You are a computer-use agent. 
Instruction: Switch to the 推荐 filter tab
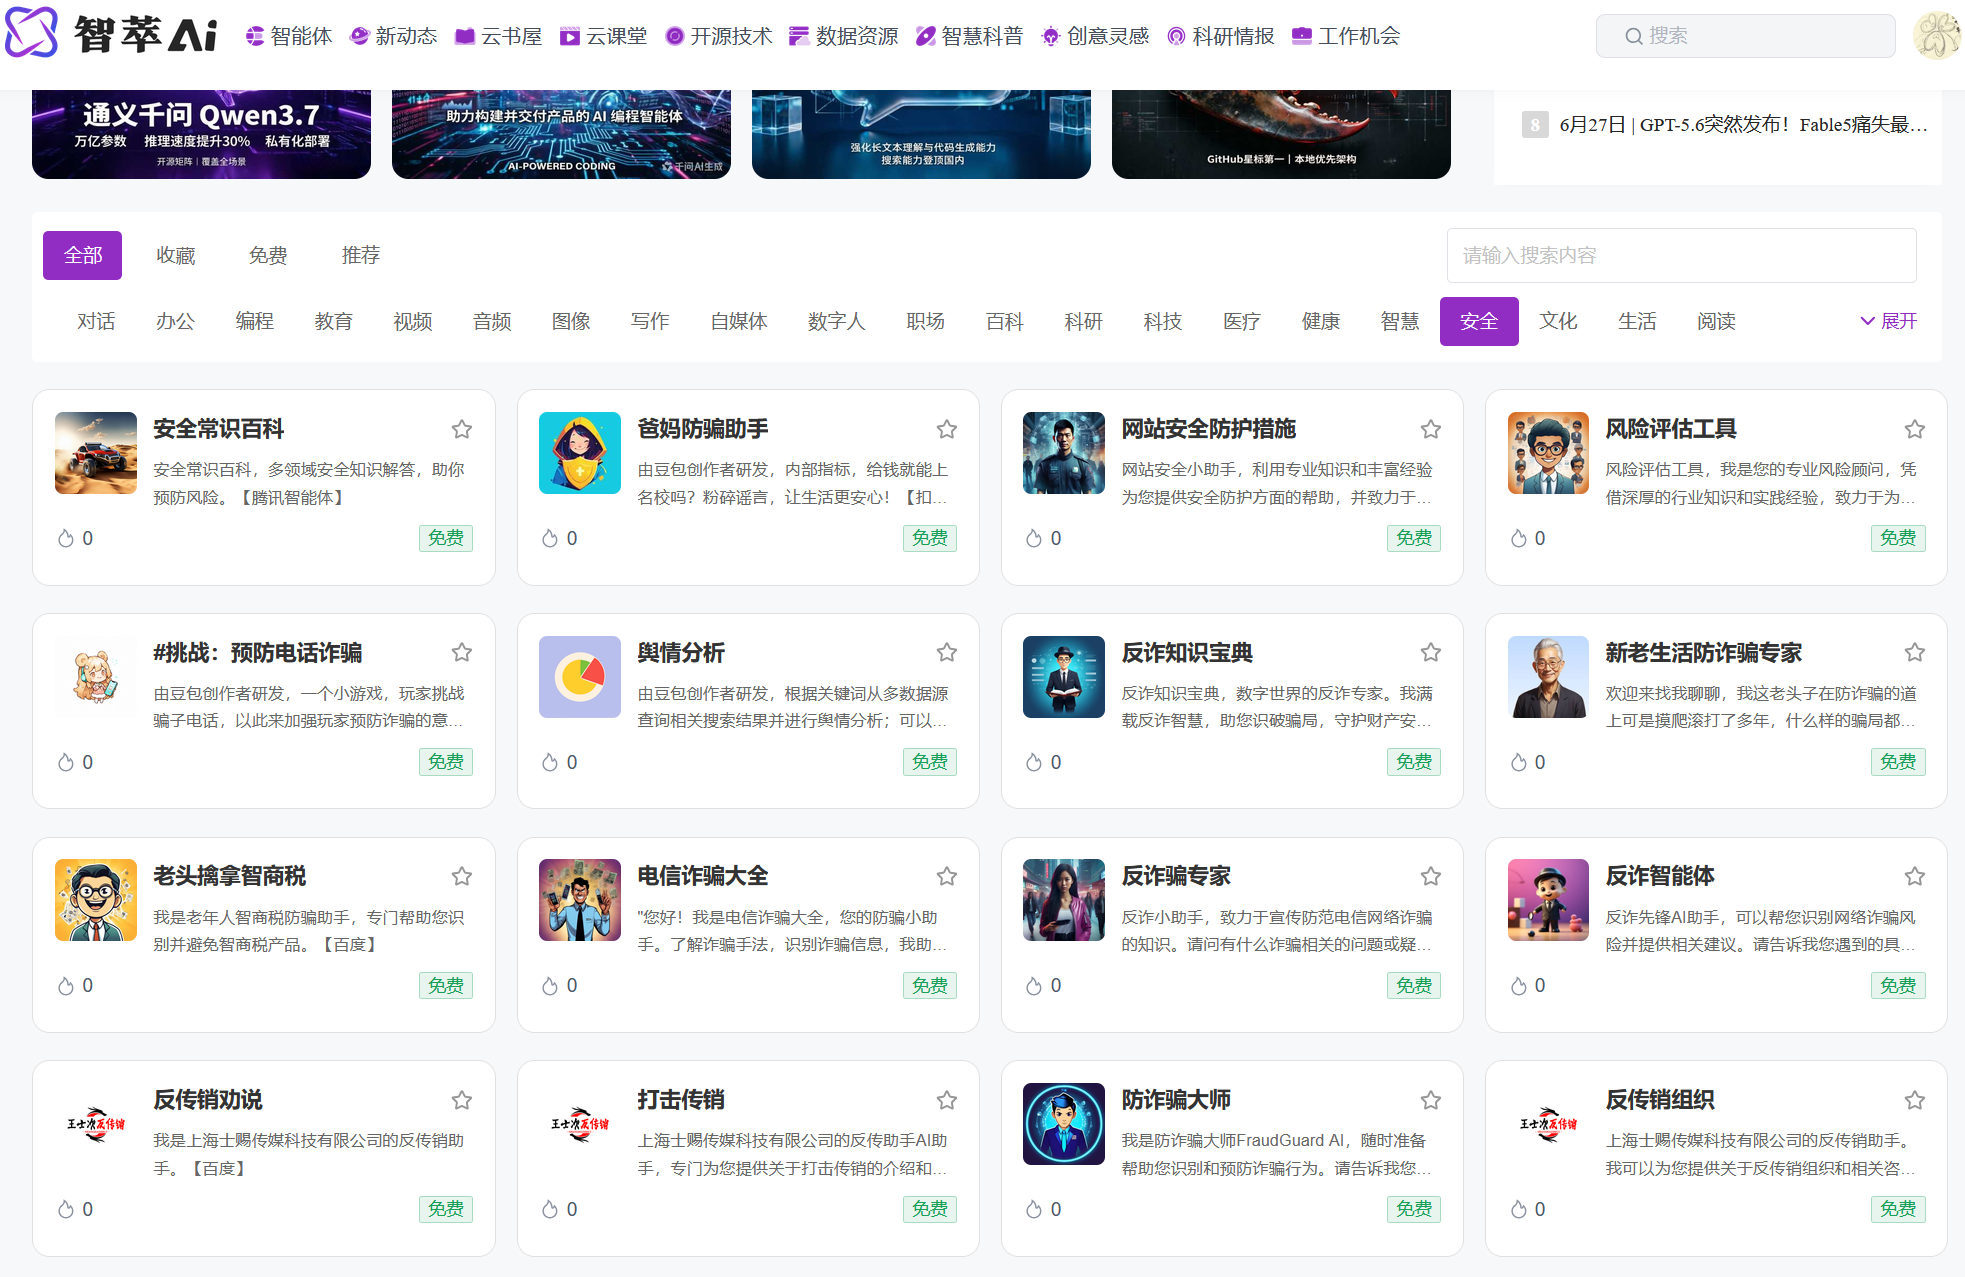tap(361, 255)
